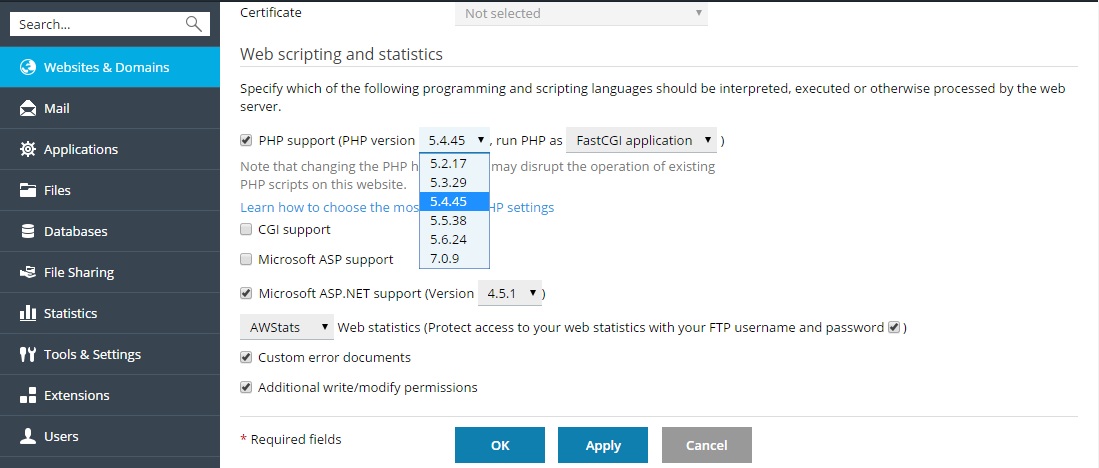The width and height of the screenshot is (1099, 468).
Task: Click the Tools & Settings wrench icon
Action: (x=27, y=354)
